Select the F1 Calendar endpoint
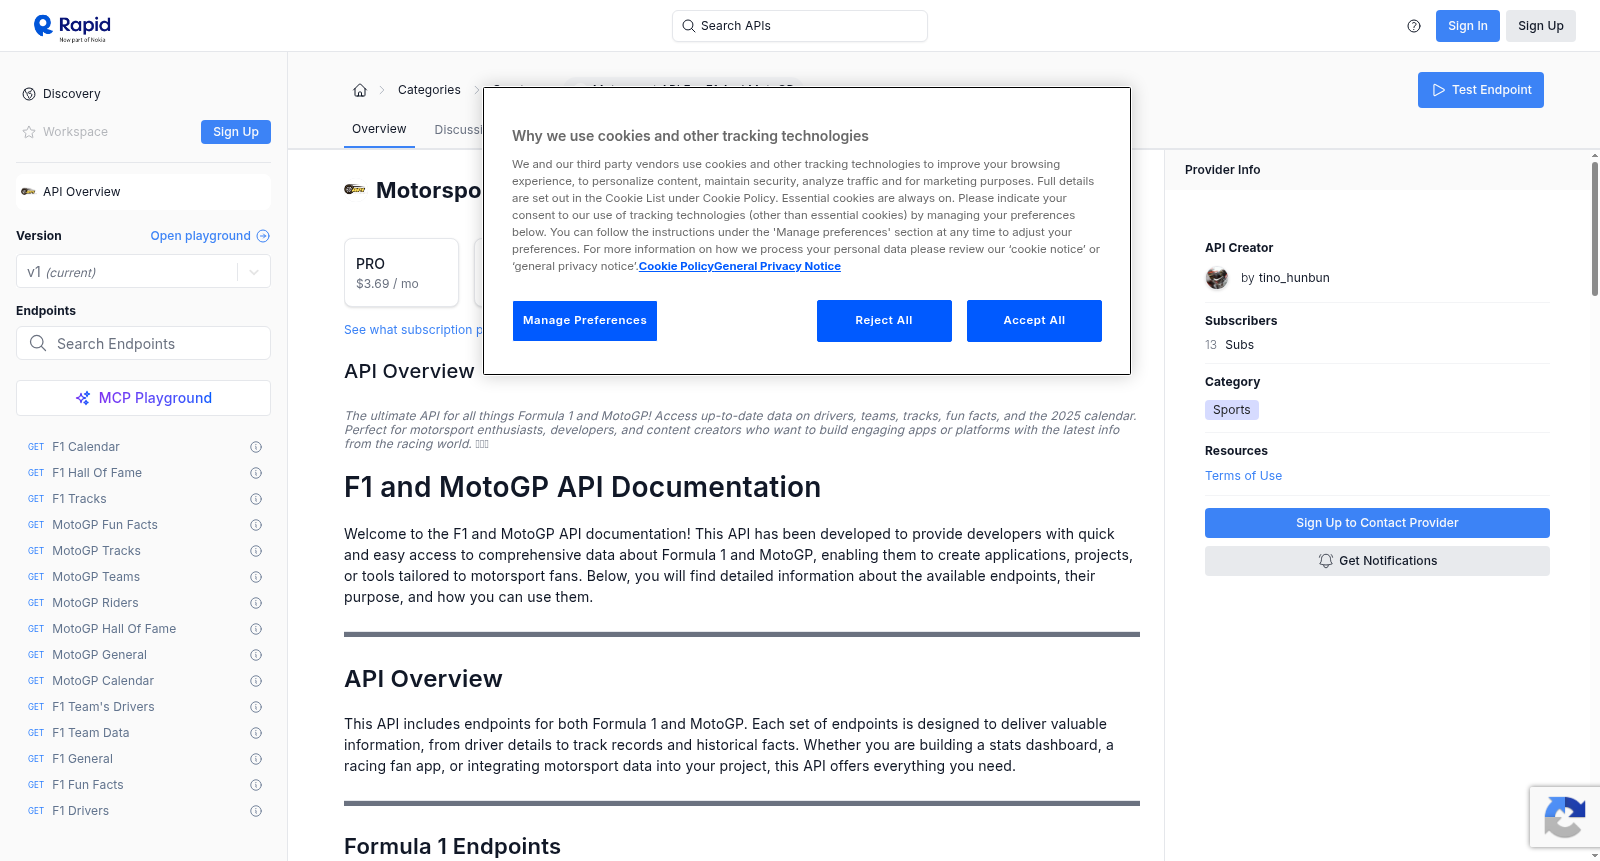The height and width of the screenshot is (861, 1600). (86, 447)
